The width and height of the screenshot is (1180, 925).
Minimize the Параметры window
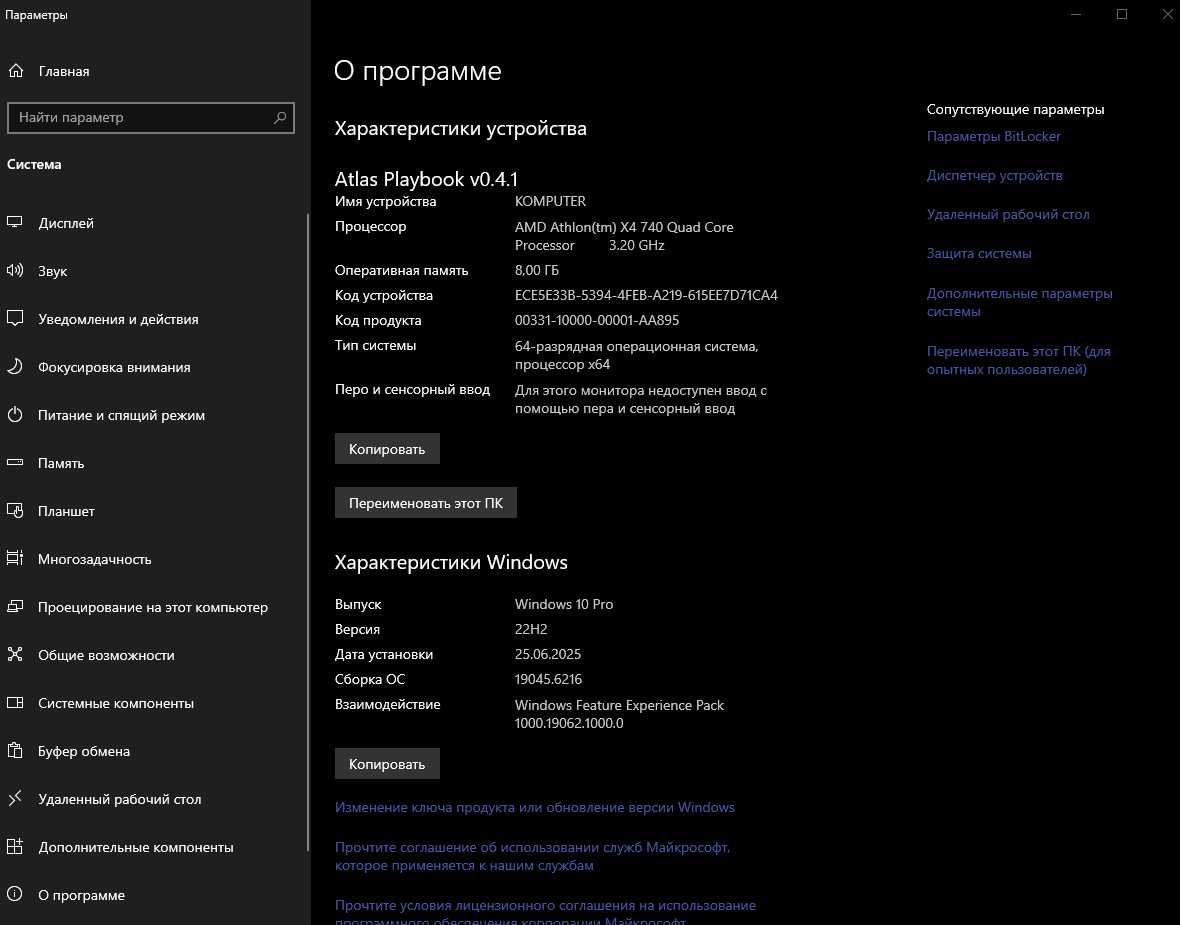(1076, 14)
